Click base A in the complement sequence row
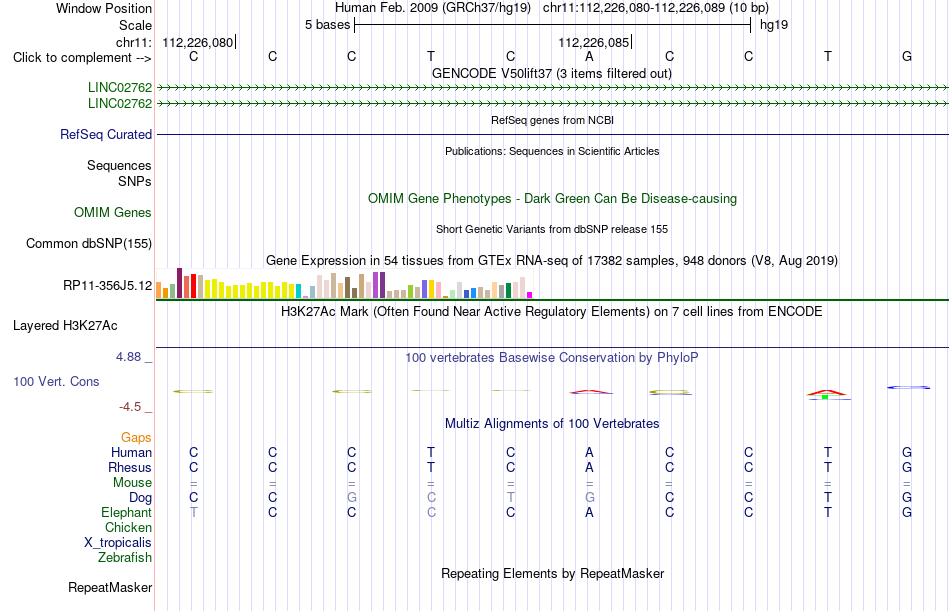This screenshot has width=950, height=611. [589, 56]
